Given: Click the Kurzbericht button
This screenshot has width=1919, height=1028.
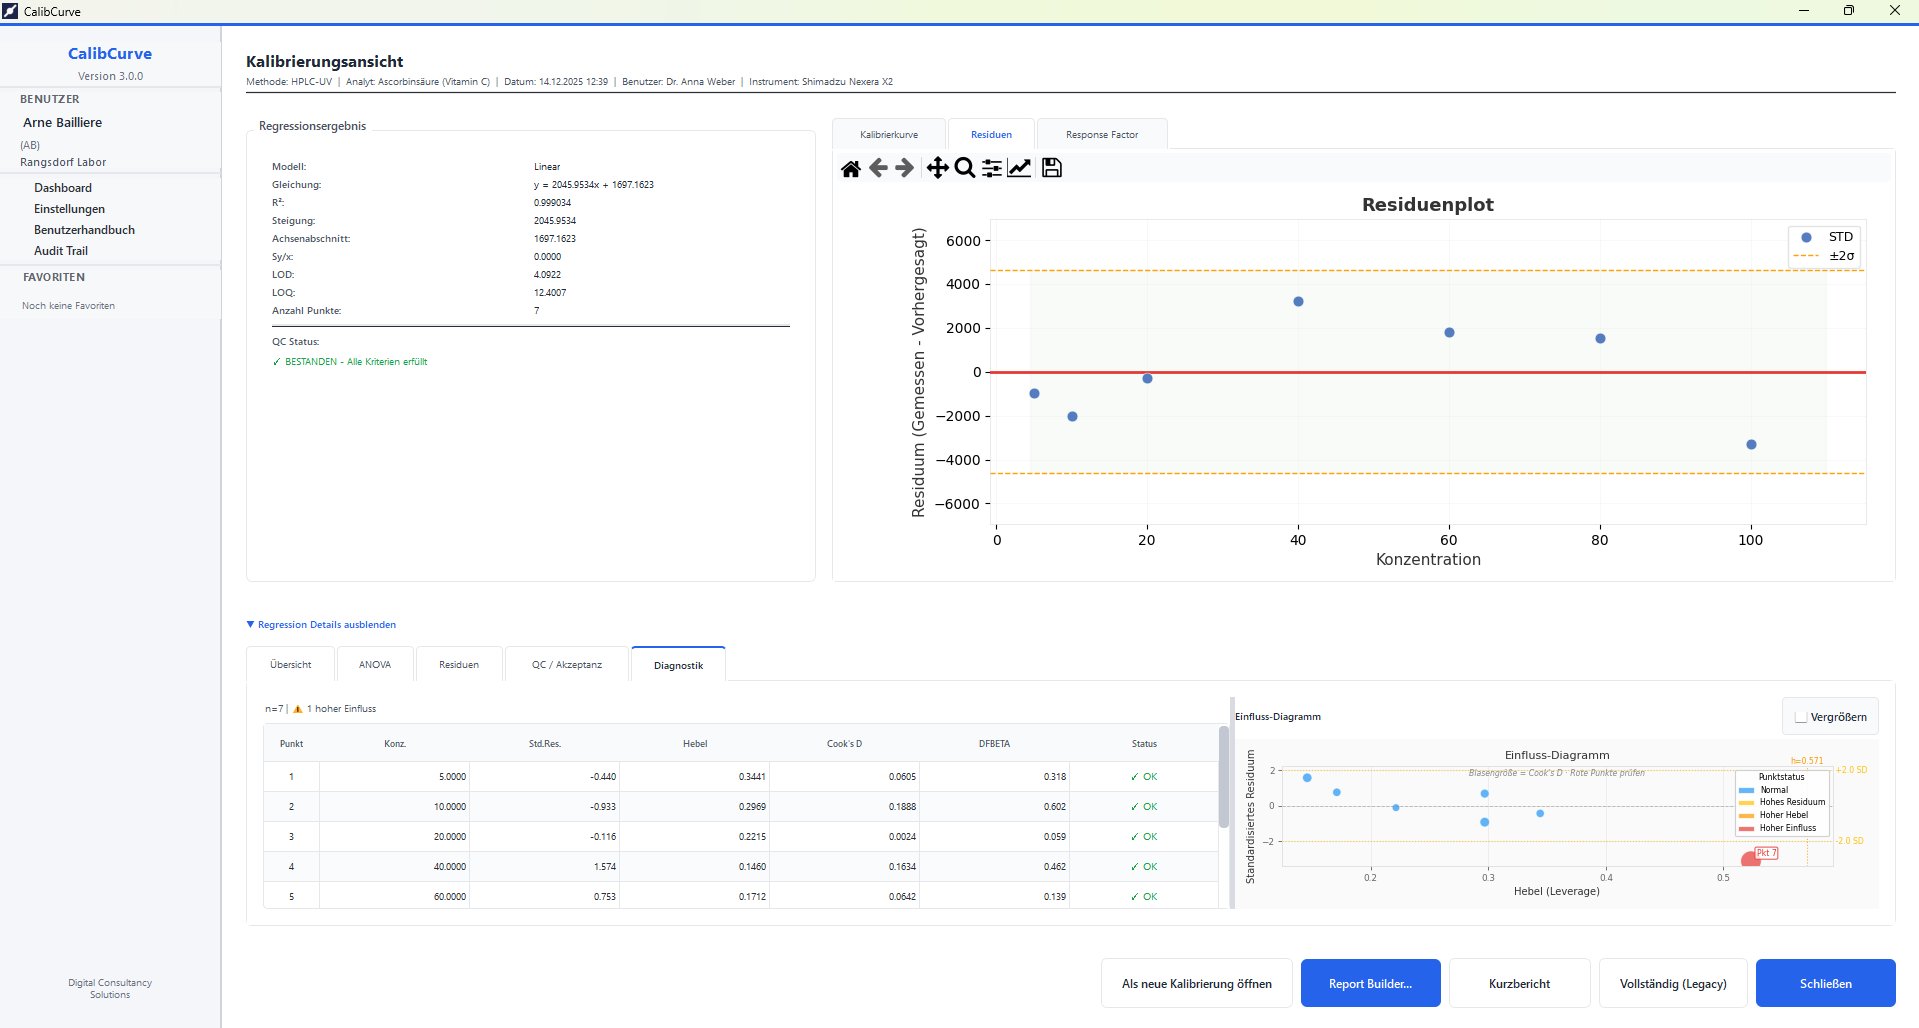Looking at the screenshot, I should [x=1519, y=984].
